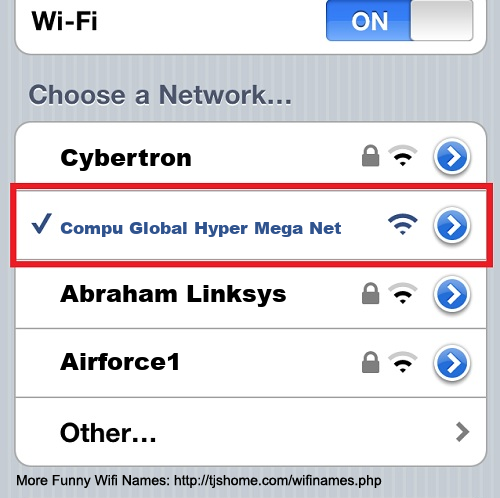The width and height of the screenshot is (500, 498).
Task: Open Compu Global Hyper Mega Net details arrow
Action: point(452,225)
